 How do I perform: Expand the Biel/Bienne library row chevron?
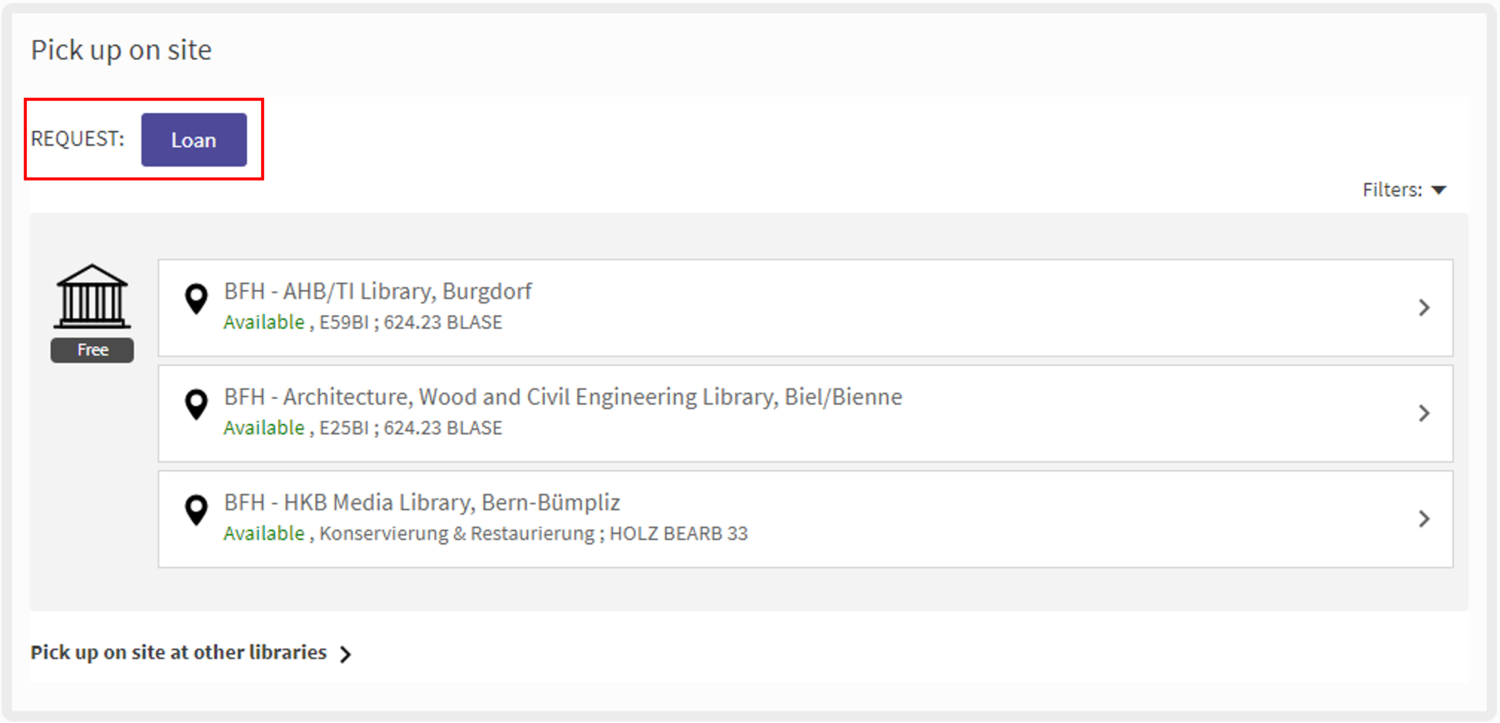tap(1425, 413)
